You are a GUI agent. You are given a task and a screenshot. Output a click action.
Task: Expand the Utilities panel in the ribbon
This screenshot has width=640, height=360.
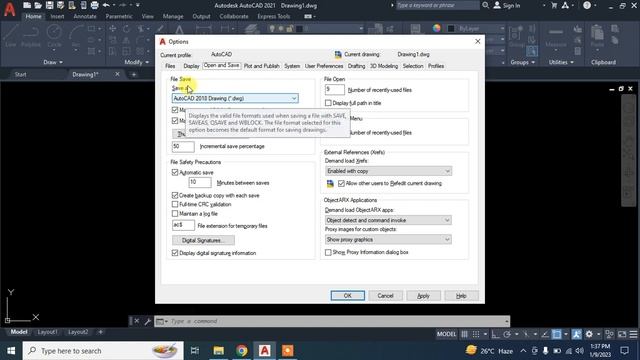click(561, 62)
